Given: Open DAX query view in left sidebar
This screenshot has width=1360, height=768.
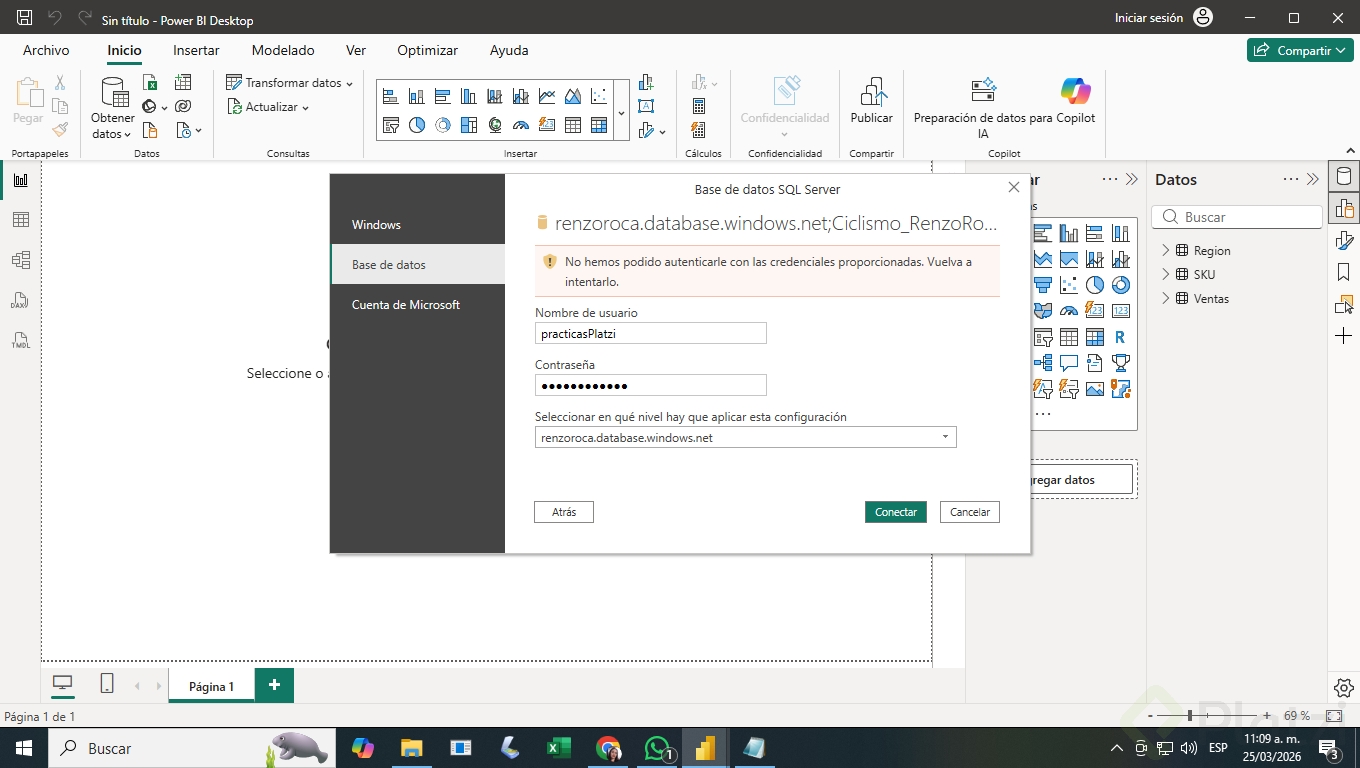Looking at the screenshot, I should pos(20,300).
